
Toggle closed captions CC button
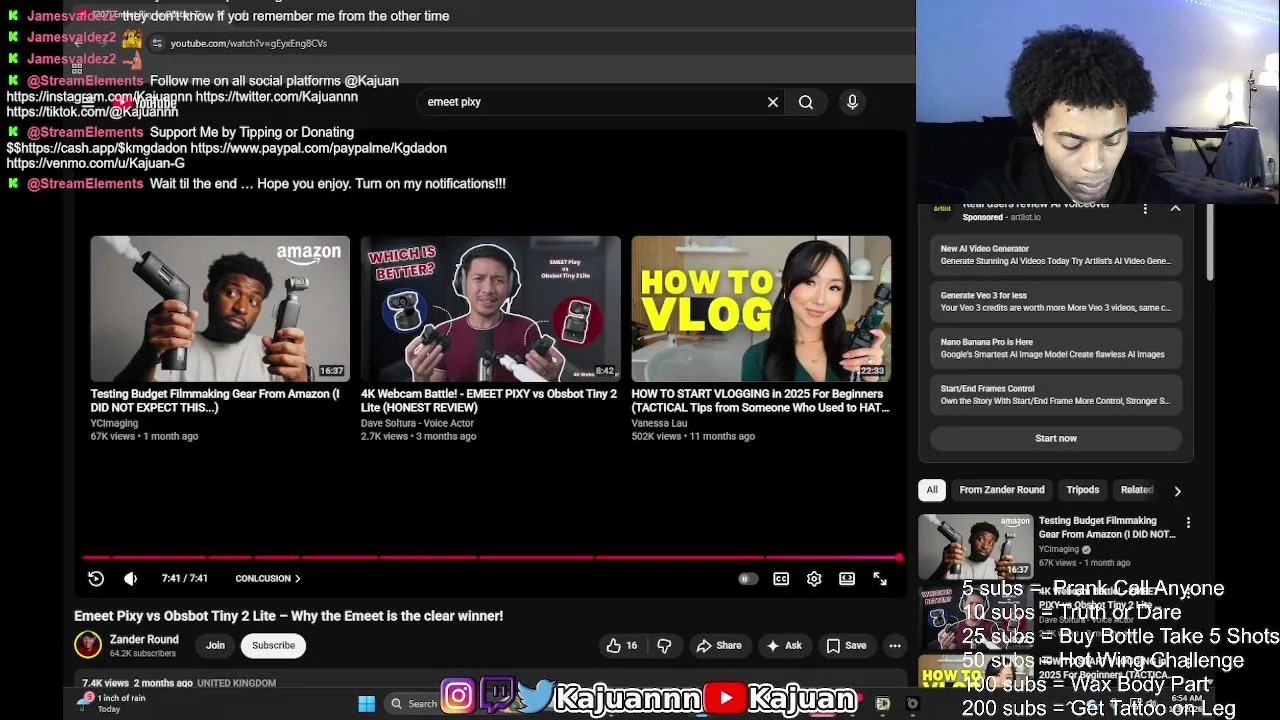tap(781, 578)
